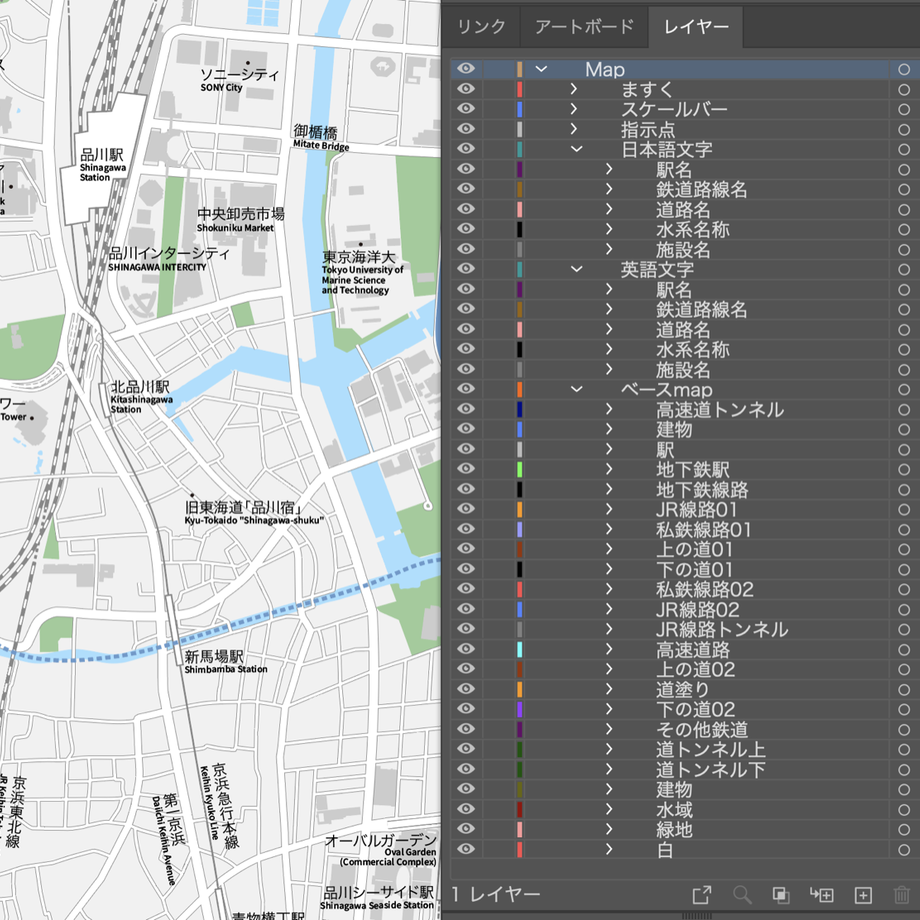The width and height of the screenshot is (920, 920).
Task: Collapse the Map layer chevron
Action: point(542,69)
